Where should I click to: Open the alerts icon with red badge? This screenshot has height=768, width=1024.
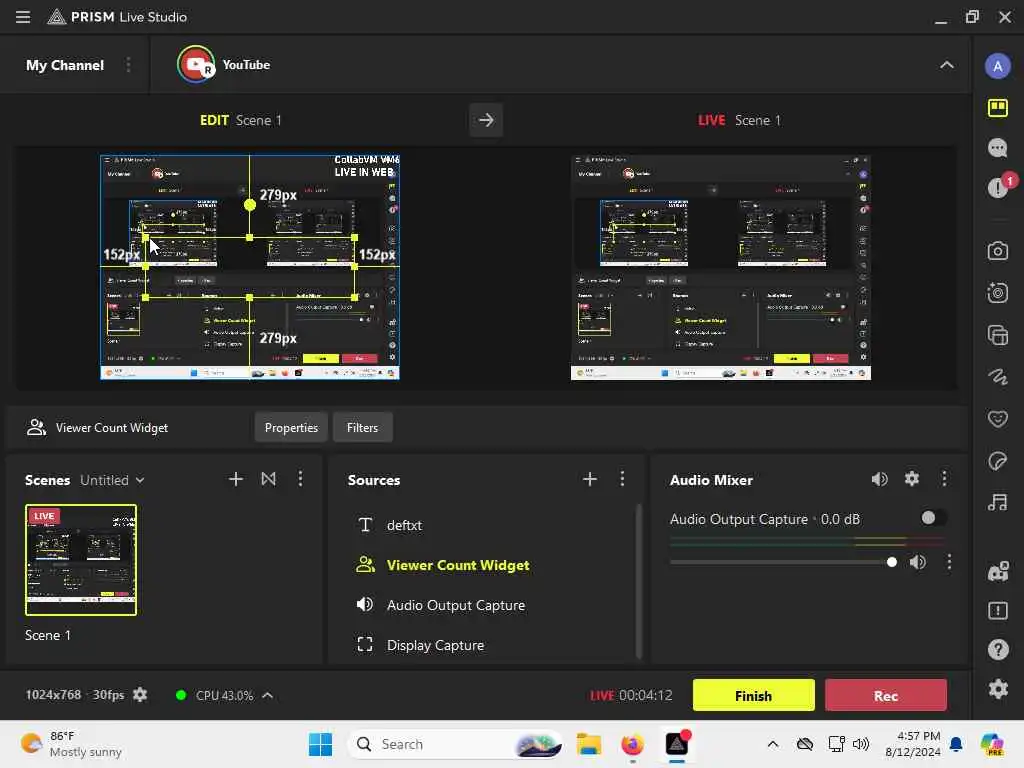pyautogui.click(x=999, y=187)
